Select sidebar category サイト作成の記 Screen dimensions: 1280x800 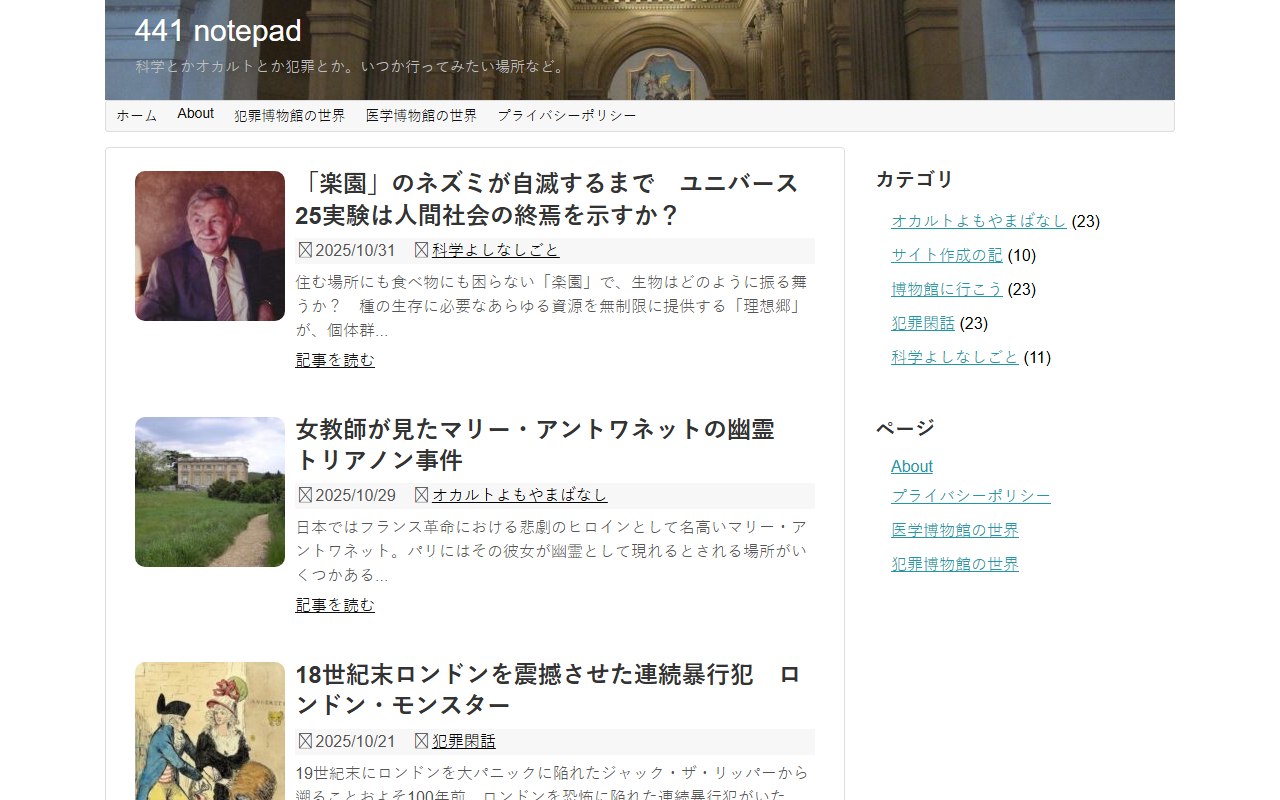coord(947,255)
